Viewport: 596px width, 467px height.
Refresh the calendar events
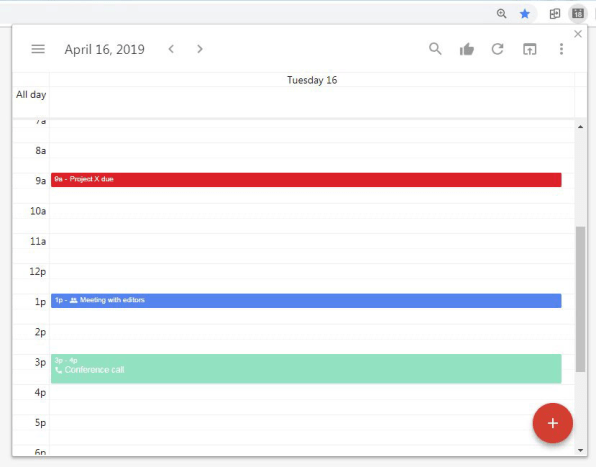498,49
